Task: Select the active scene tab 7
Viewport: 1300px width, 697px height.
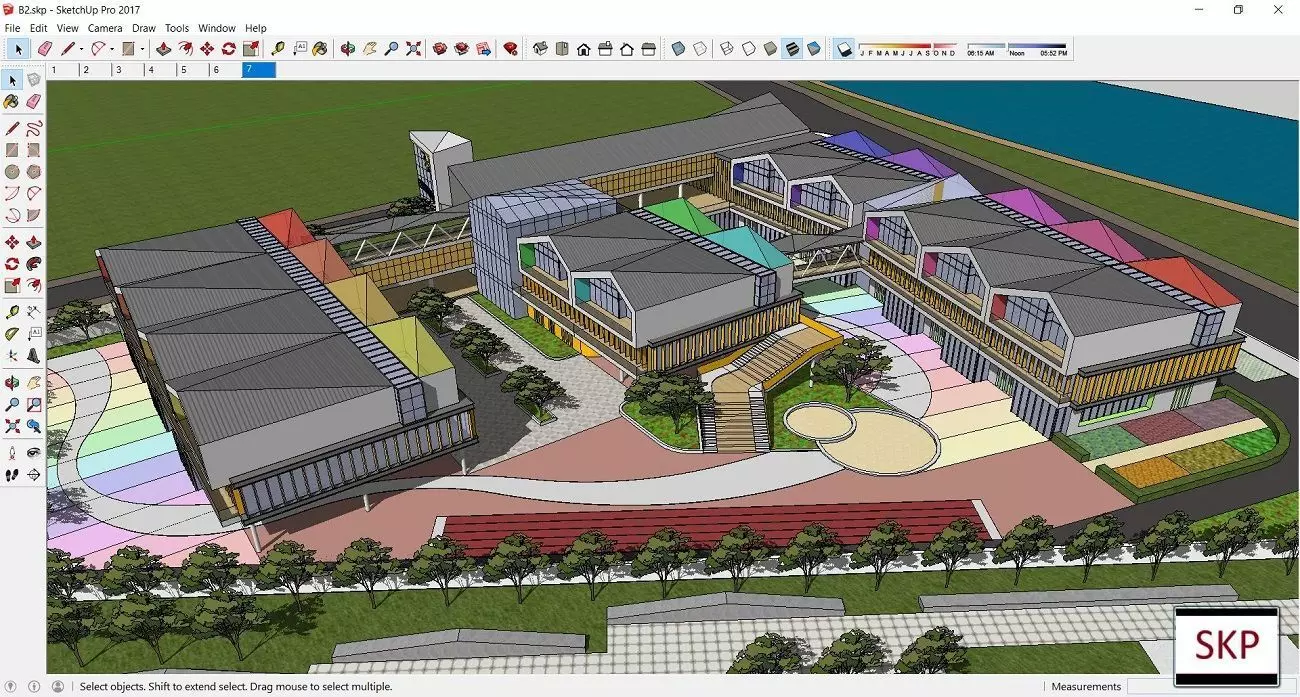Action: pos(259,70)
